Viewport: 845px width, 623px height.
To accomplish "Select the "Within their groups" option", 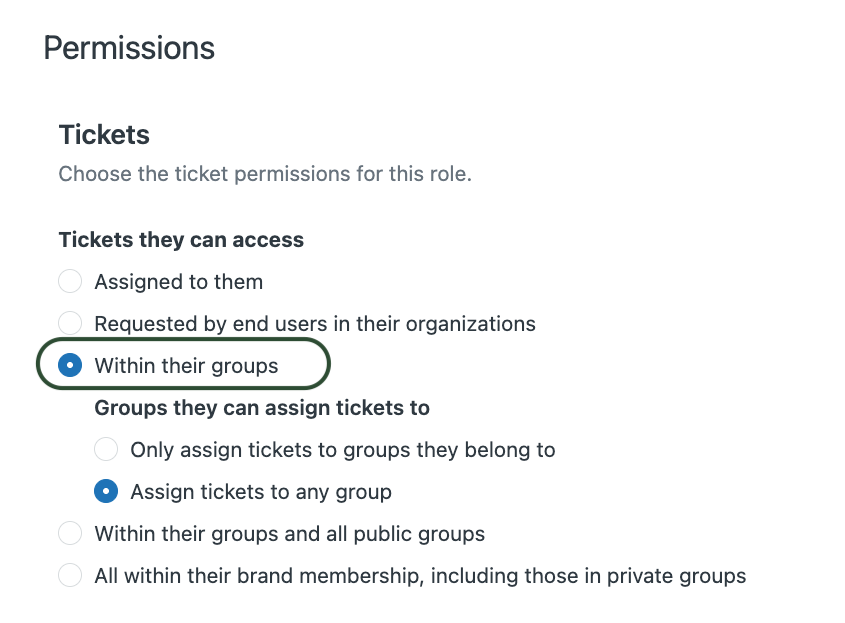I will (69, 365).
